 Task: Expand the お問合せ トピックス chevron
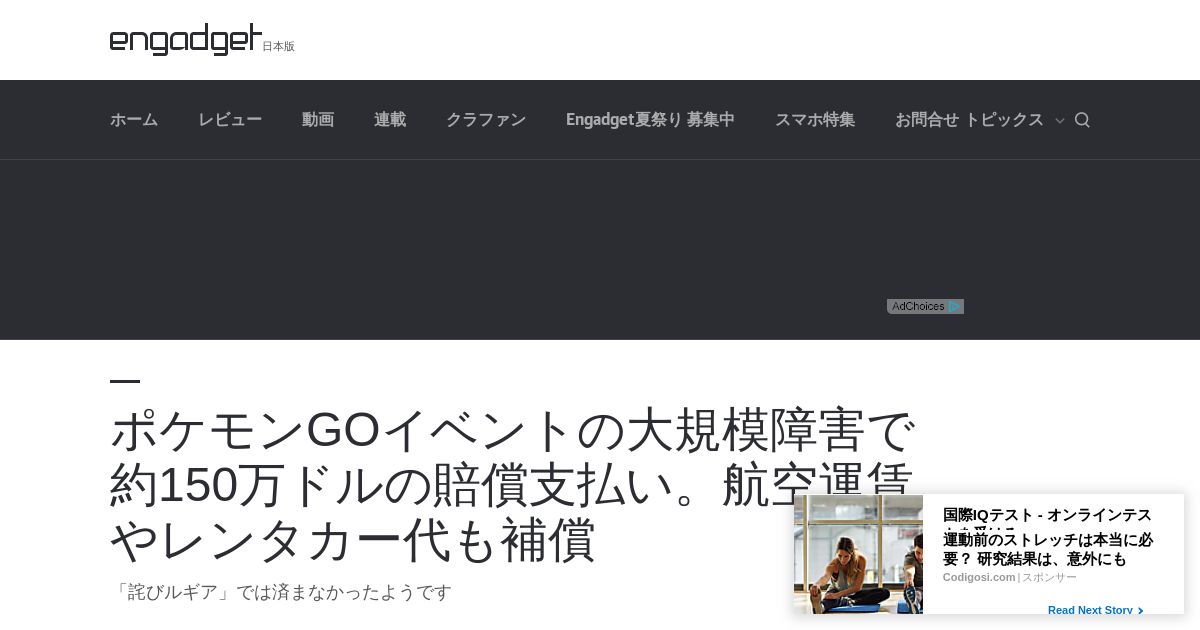tap(1060, 121)
